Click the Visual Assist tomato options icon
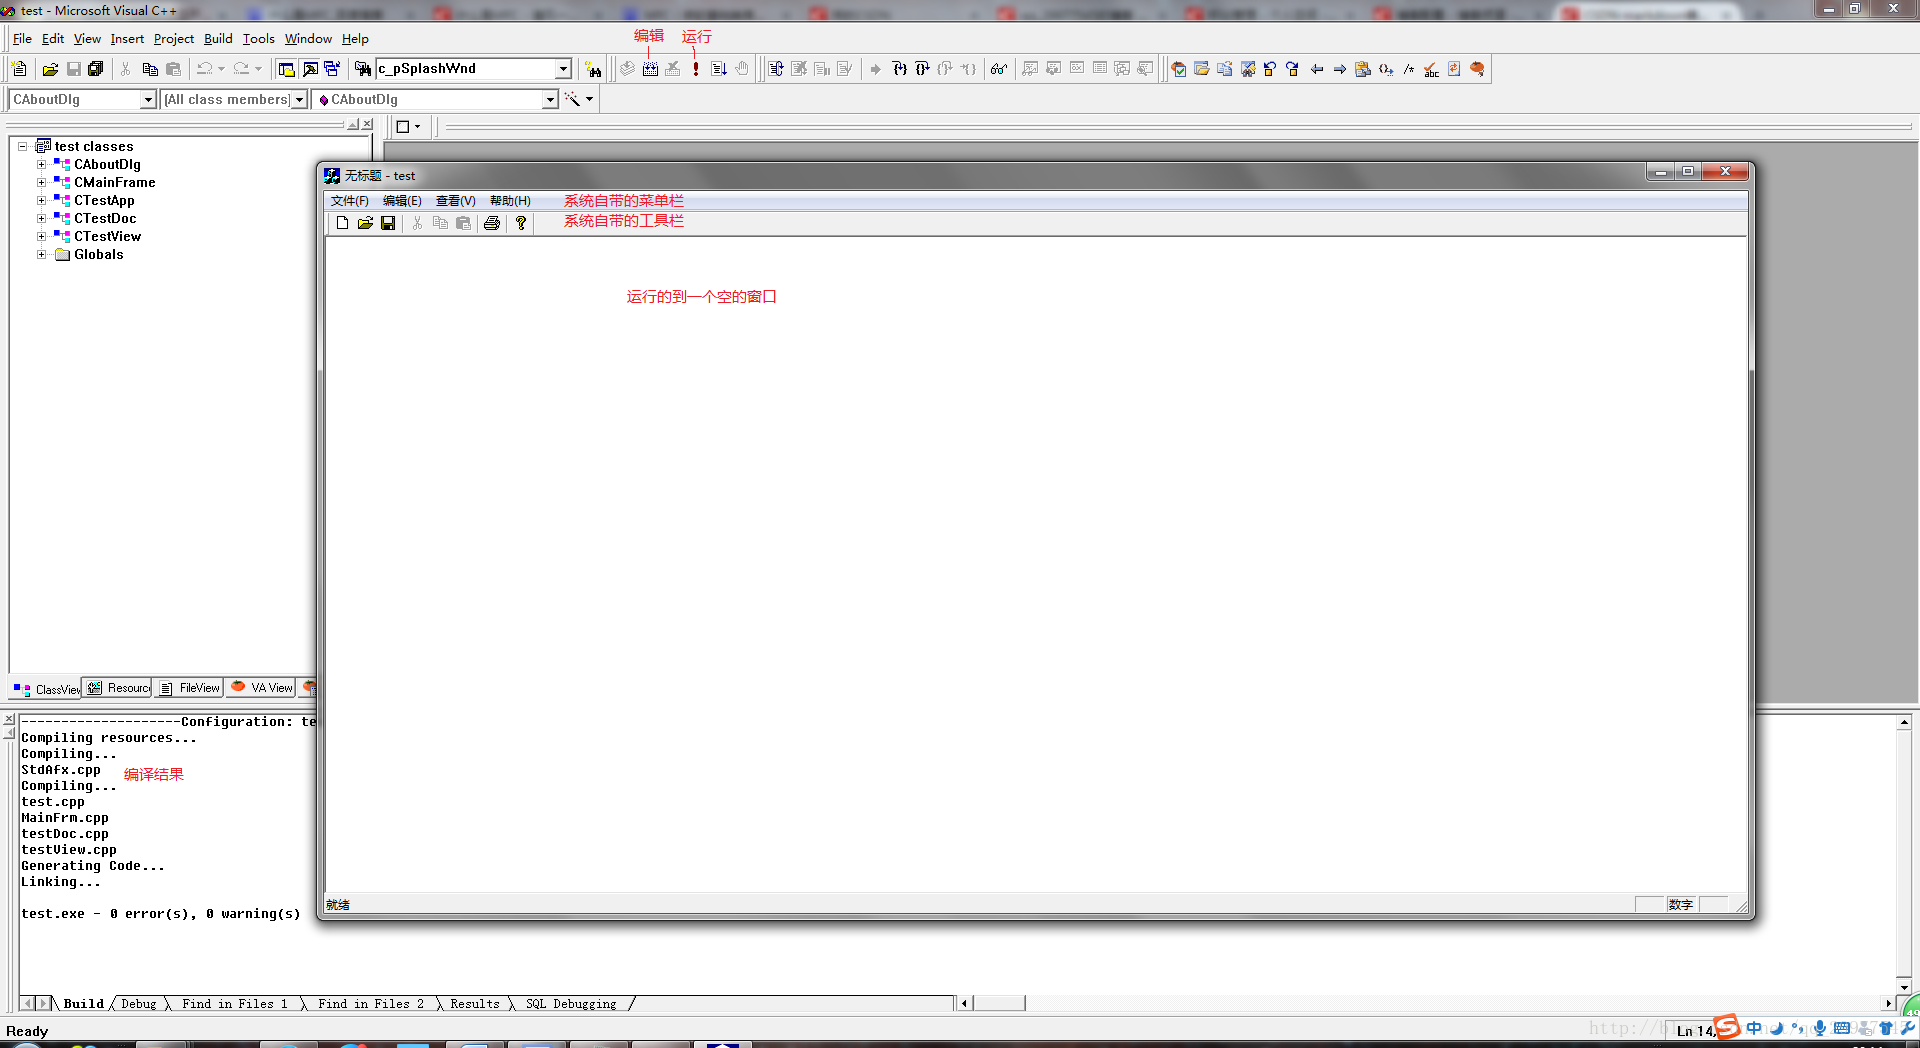This screenshot has height=1048, width=1920. click(1478, 69)
